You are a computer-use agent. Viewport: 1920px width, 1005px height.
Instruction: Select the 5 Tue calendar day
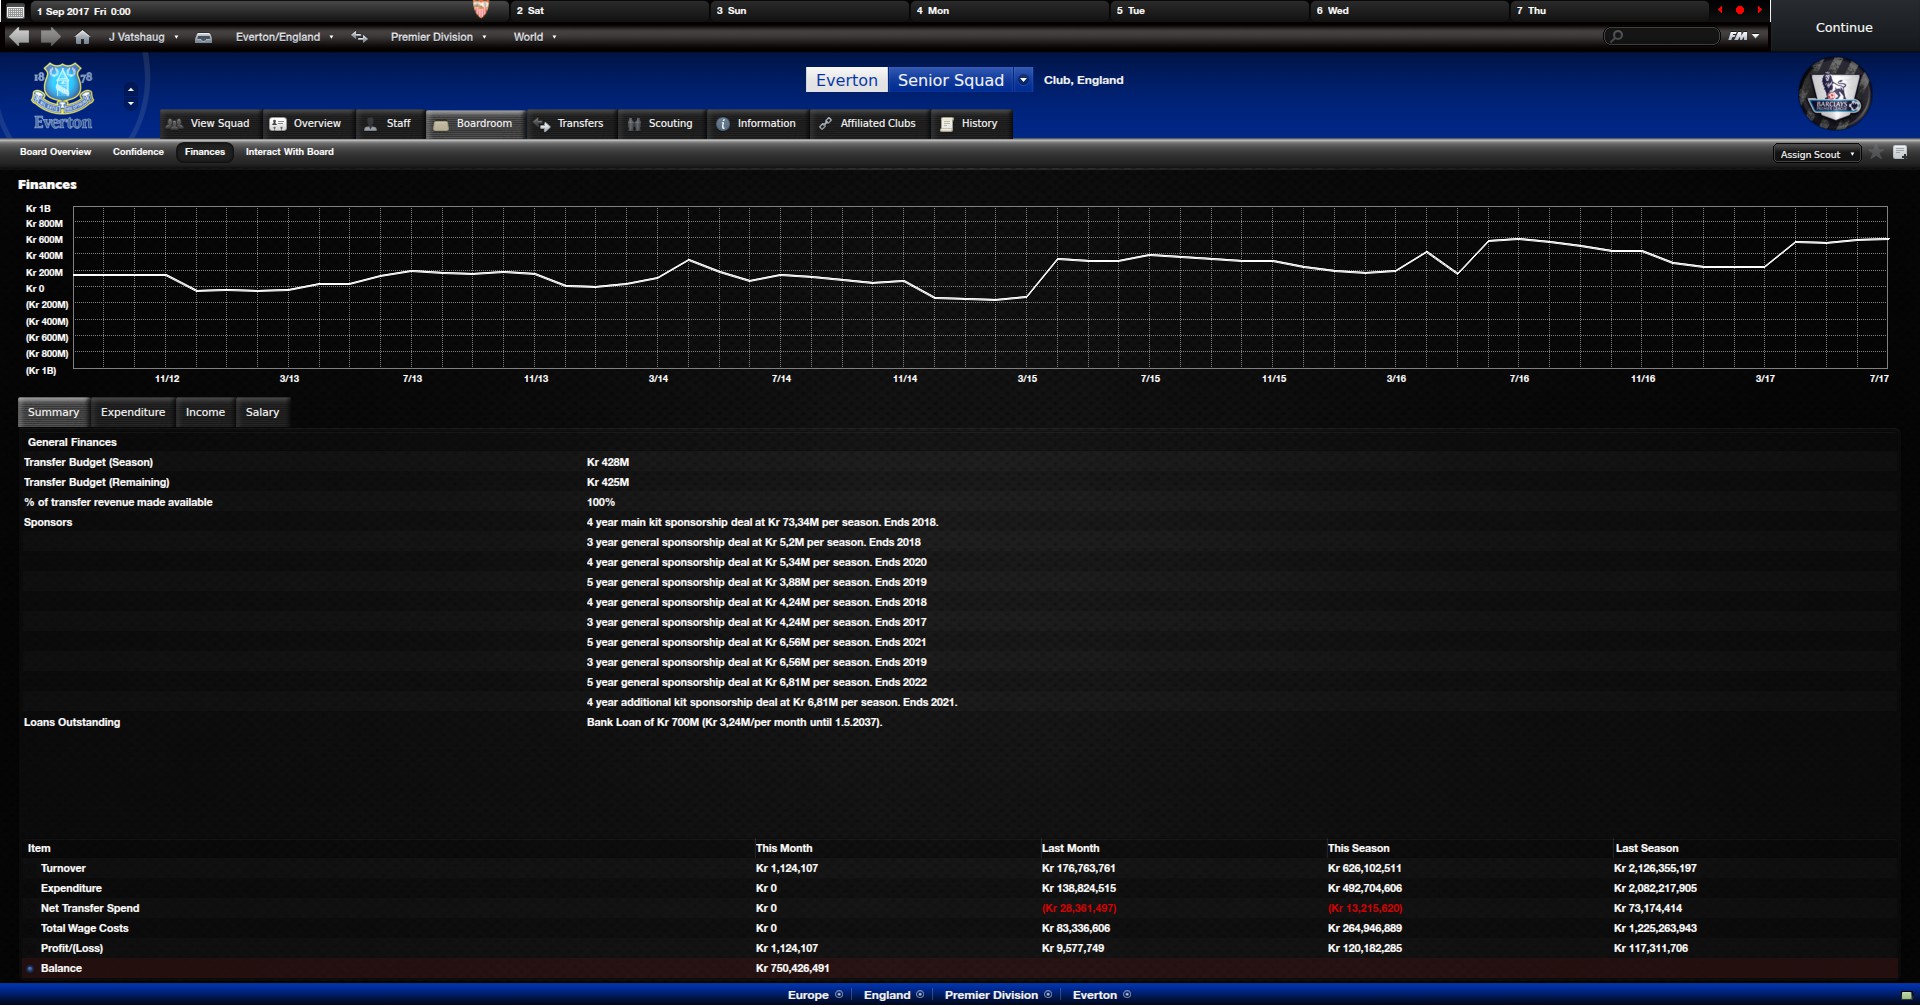point(1210,11)
